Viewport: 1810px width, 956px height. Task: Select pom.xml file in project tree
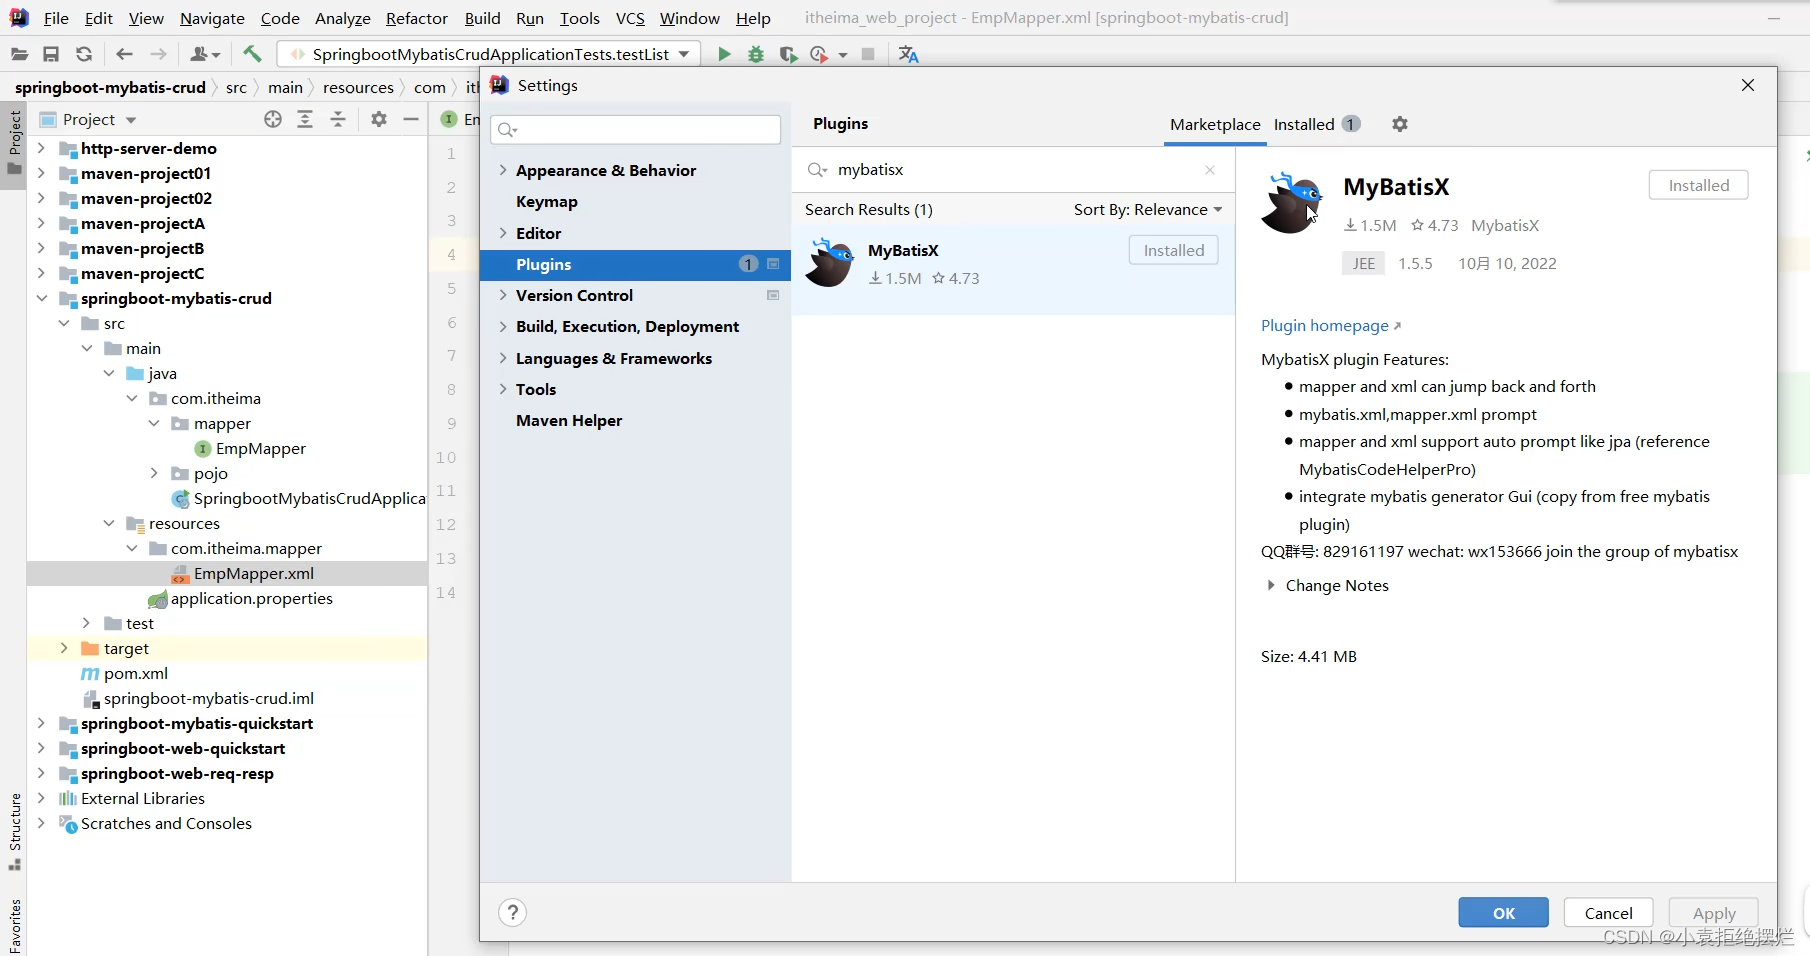coord(135,673)
